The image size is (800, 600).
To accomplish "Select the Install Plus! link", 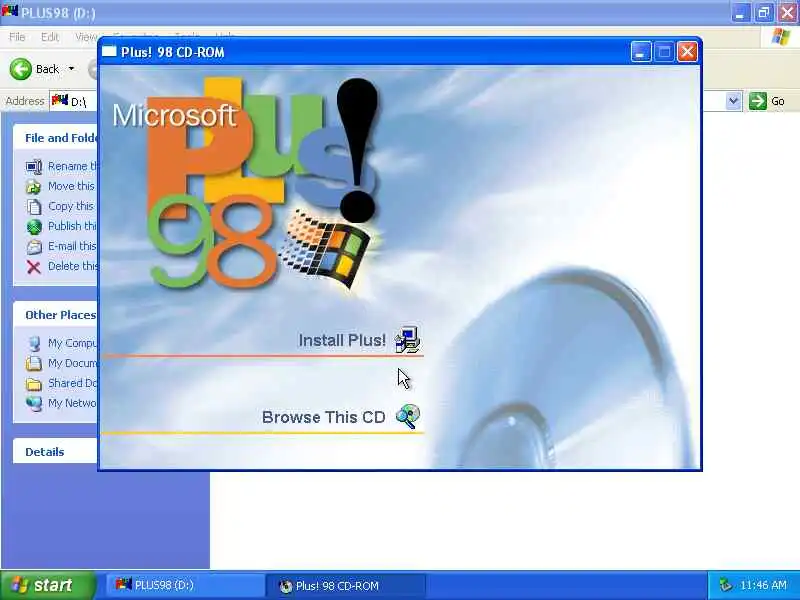I will (342, 340).
